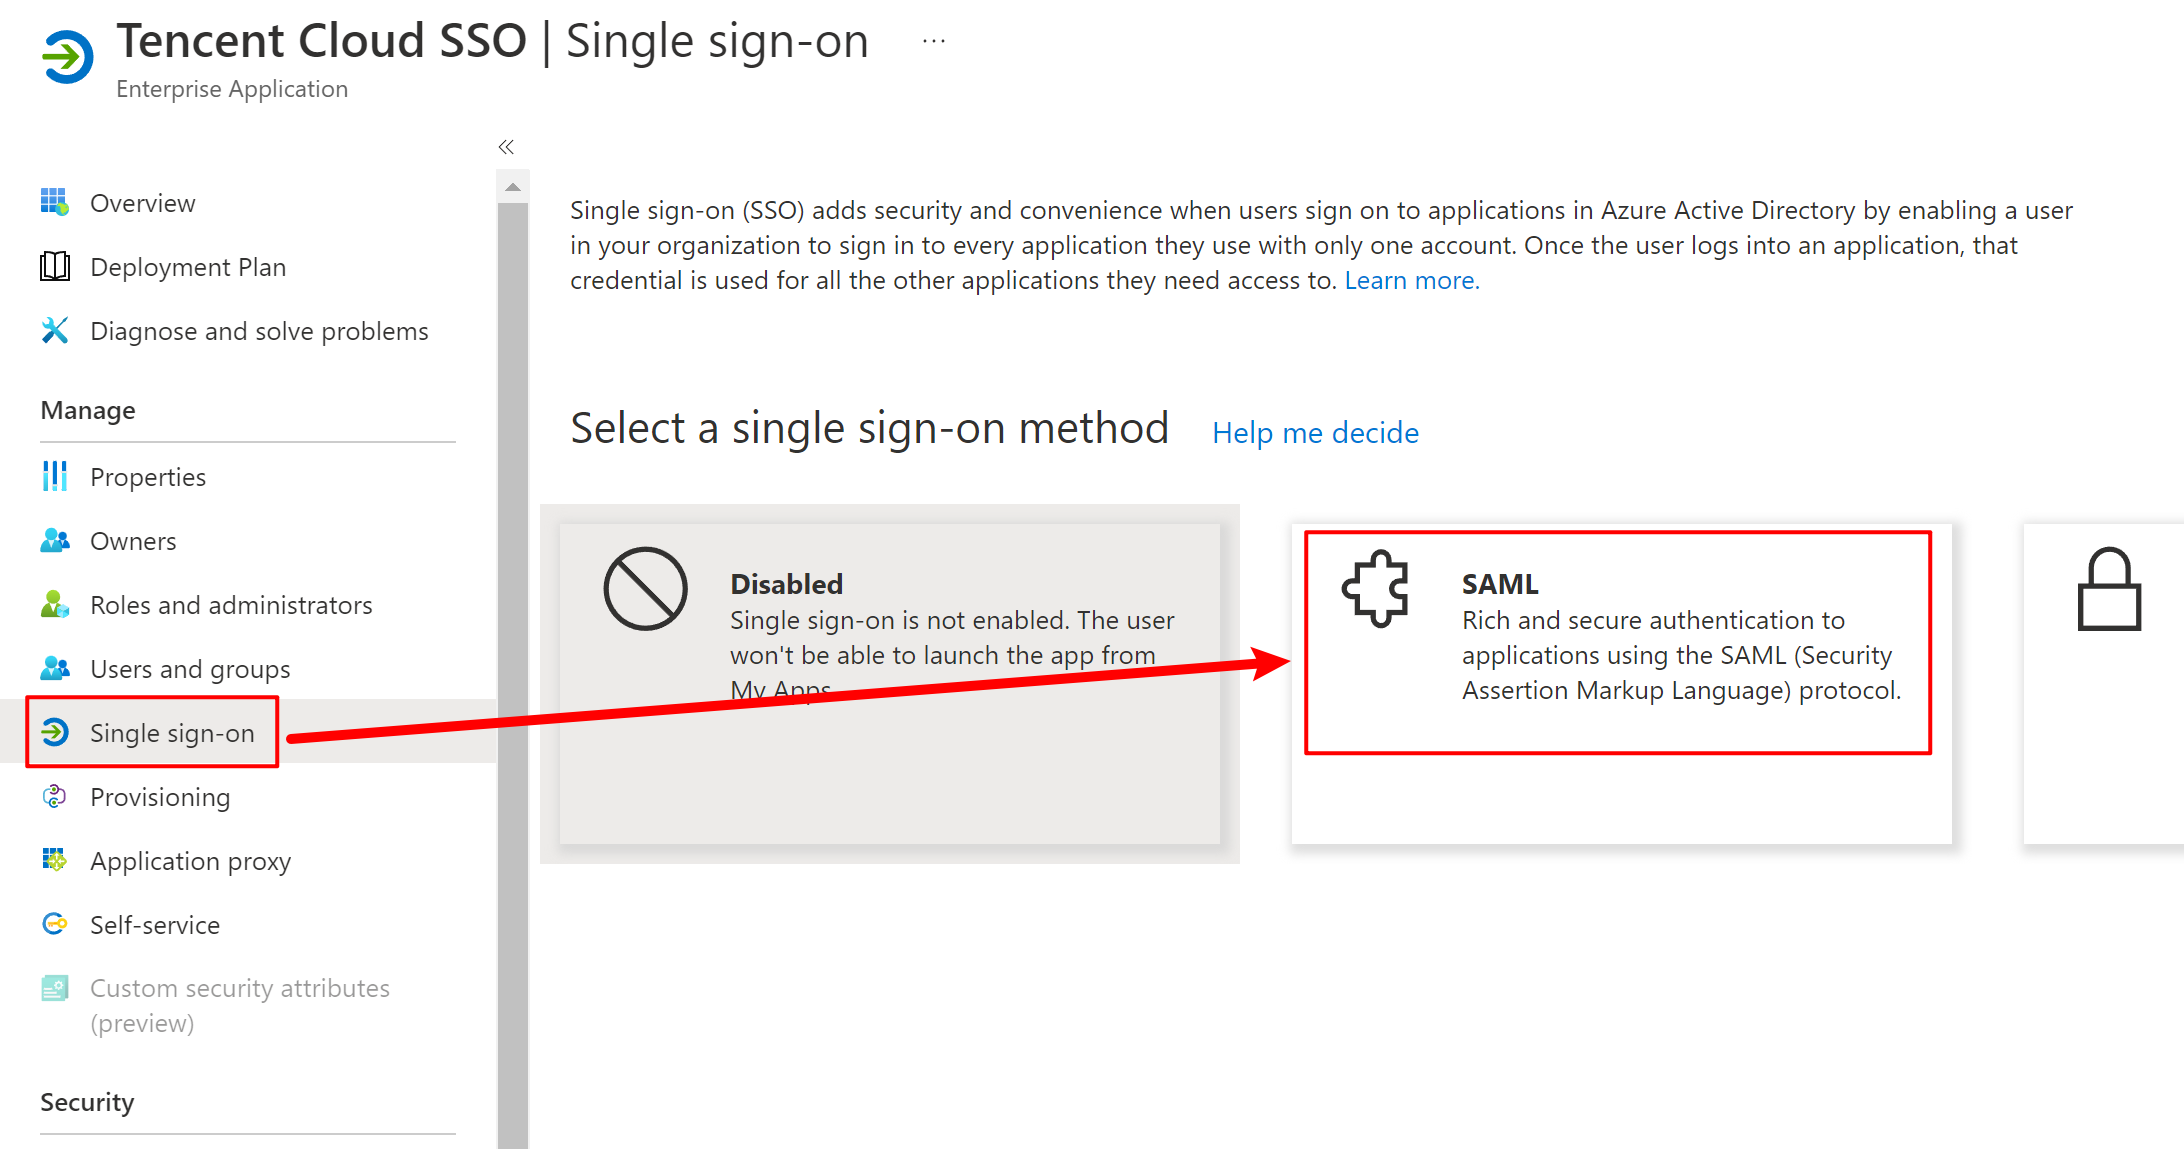The height and width of the screenshot is (1149, 2184).
Task: Open the Learn more link
Action: point(1411,281)
